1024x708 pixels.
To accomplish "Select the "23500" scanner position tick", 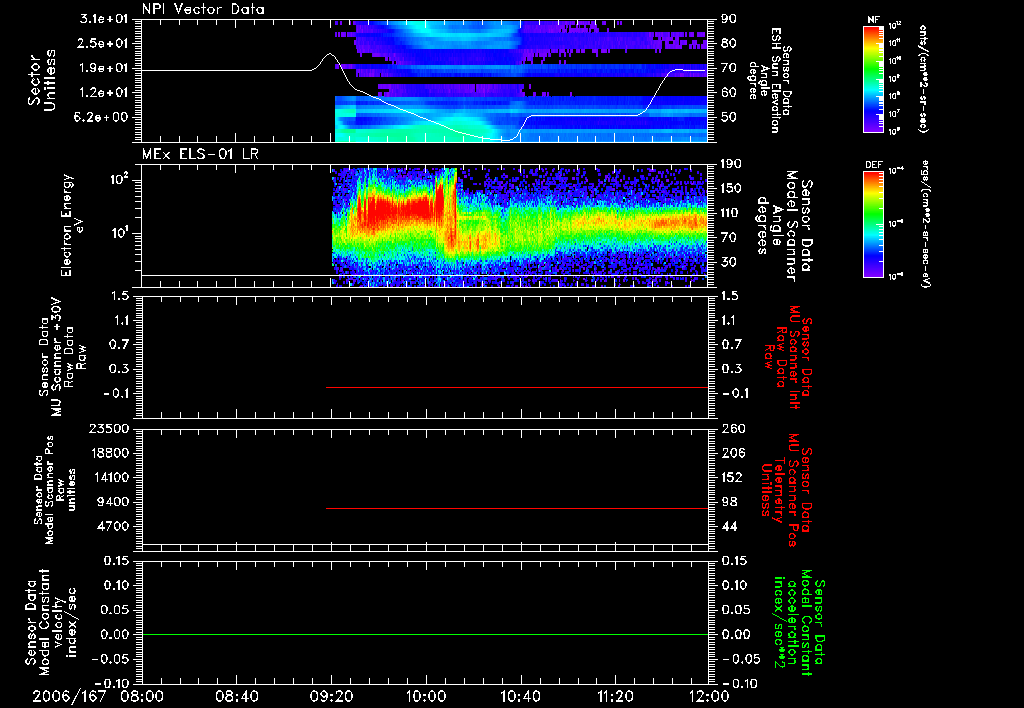I will click(x=109, y=429).
